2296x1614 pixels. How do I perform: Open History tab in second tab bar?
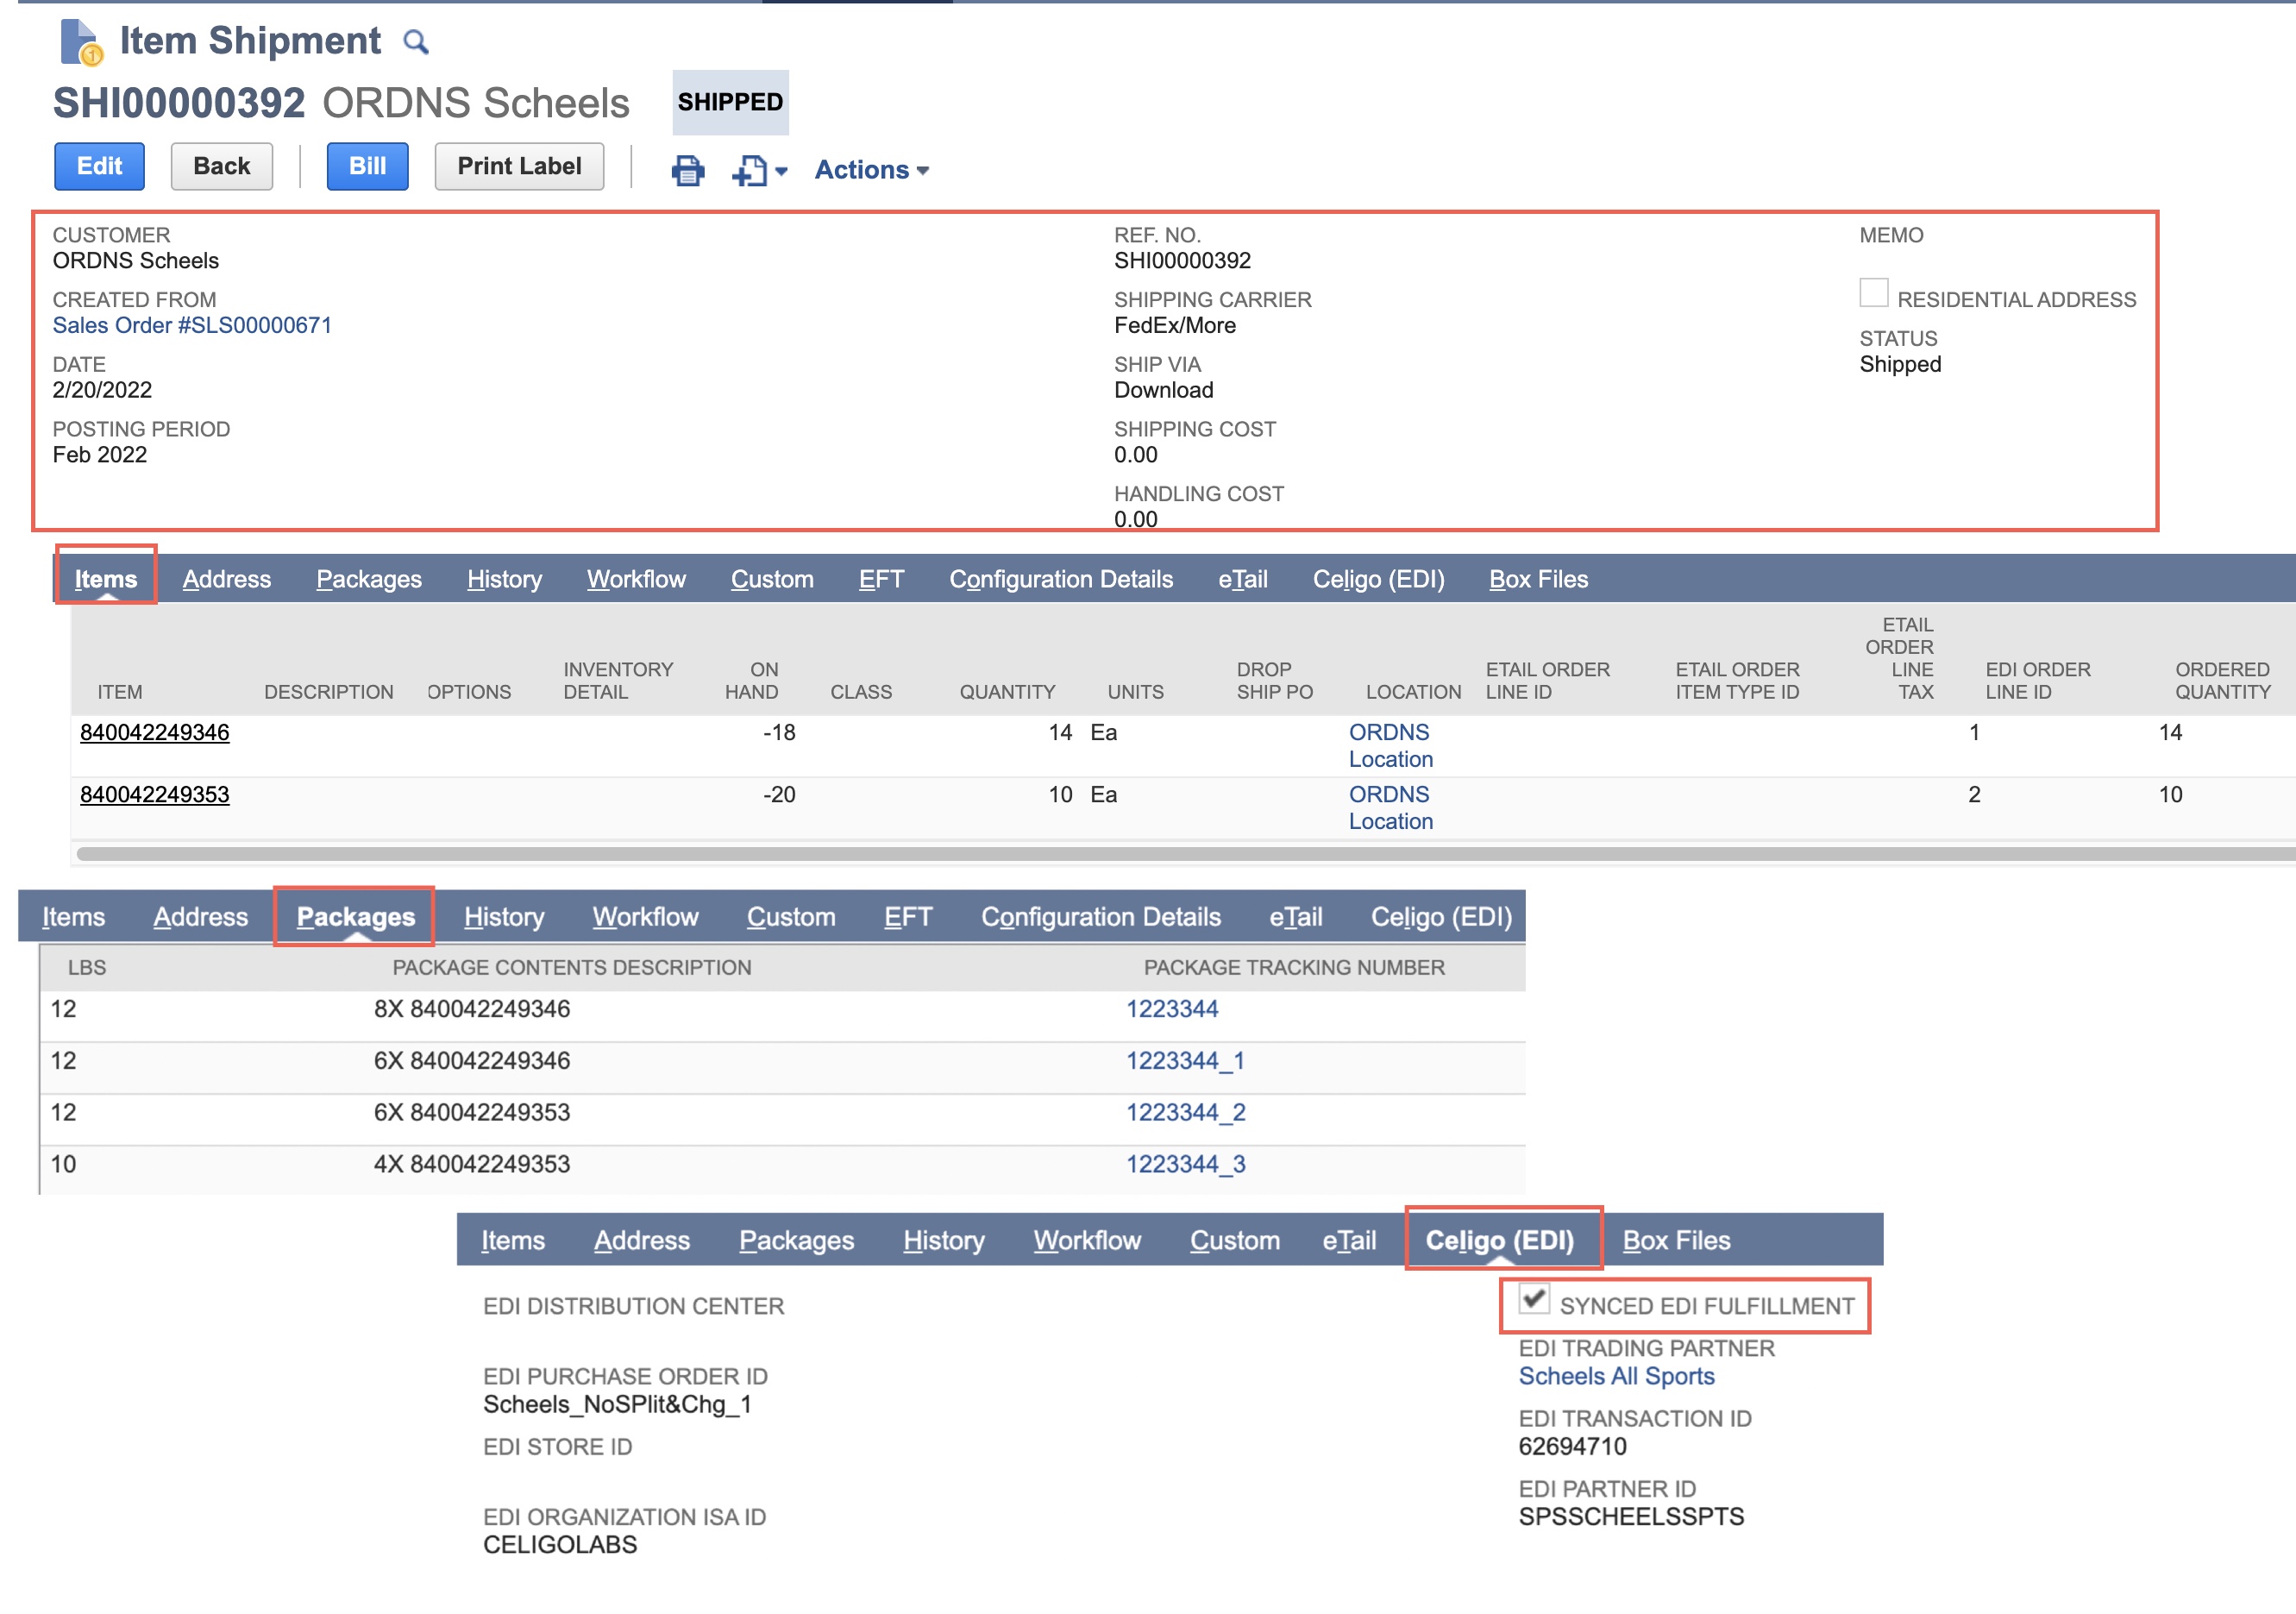click(x=504, y=916)
